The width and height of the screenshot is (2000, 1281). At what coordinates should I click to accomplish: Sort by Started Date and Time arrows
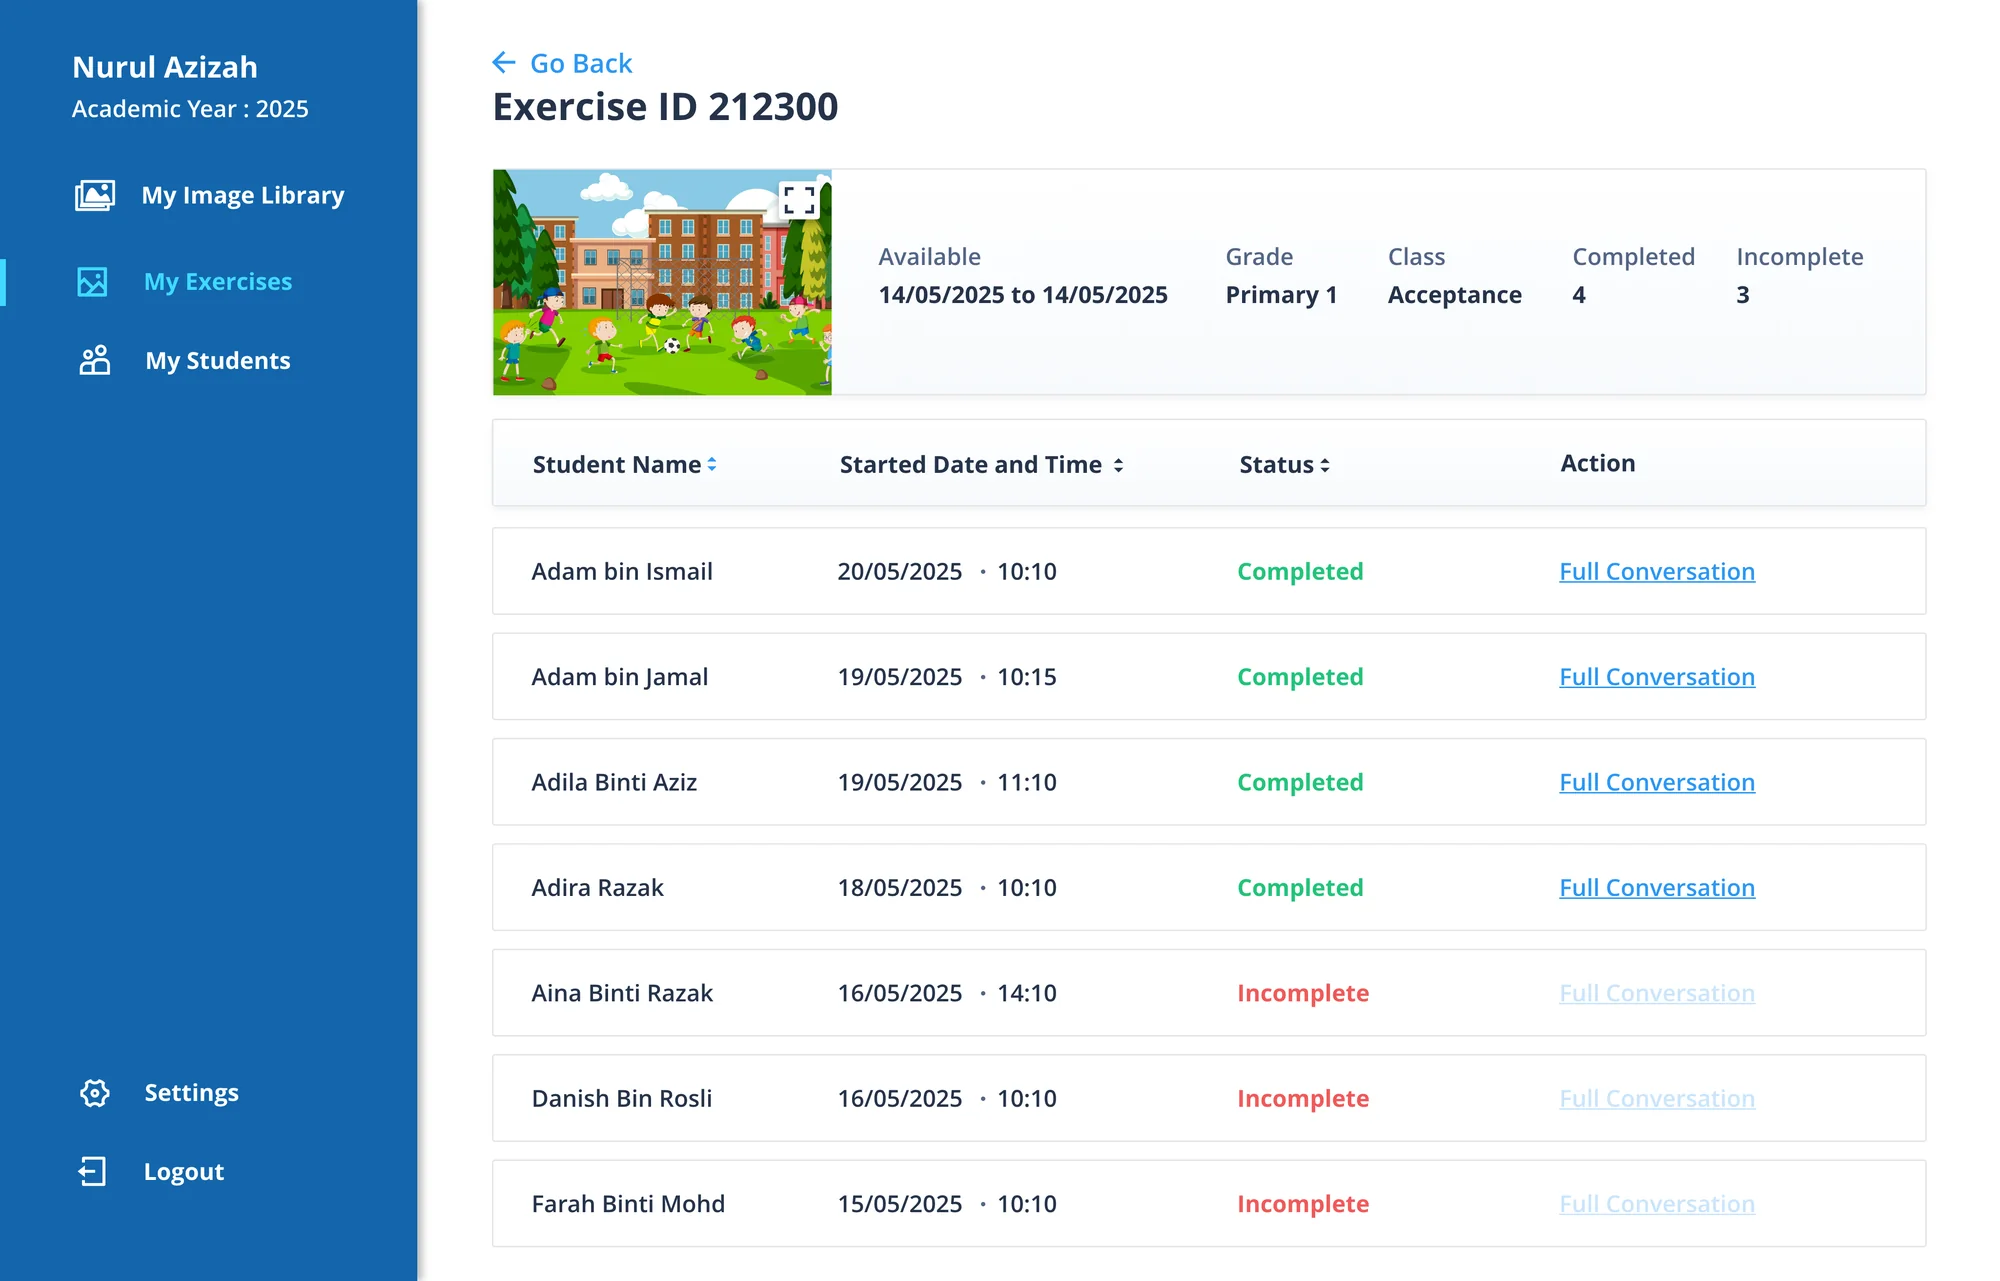click(1118, 465)
